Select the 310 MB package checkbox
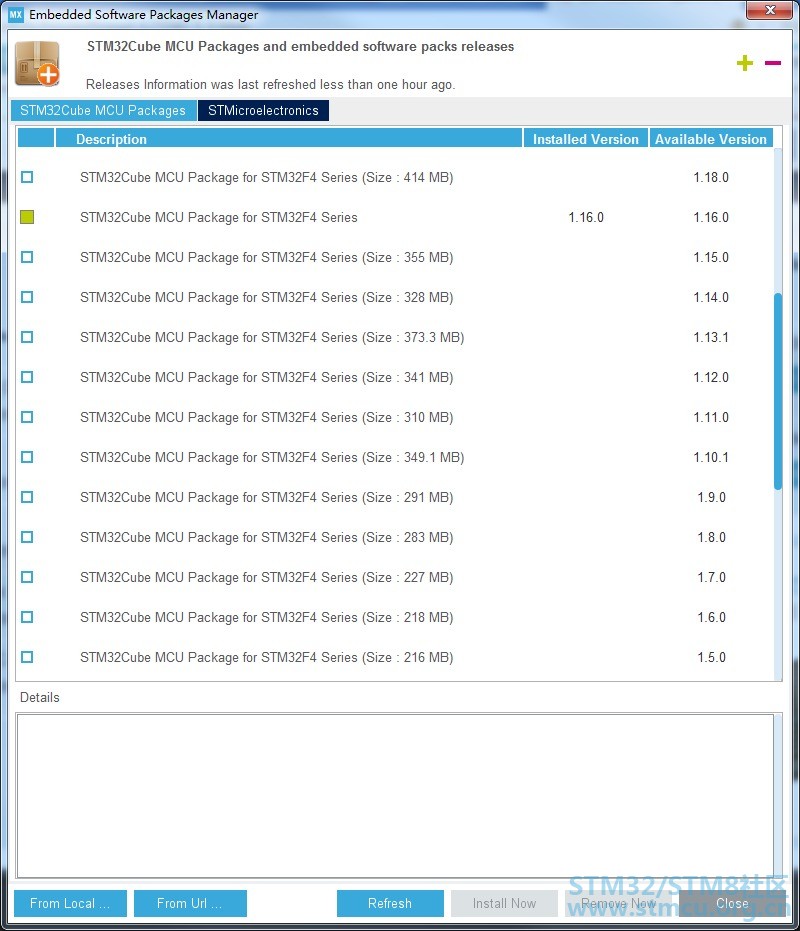The height and width of the screenshot is (931, 800). pos(27,417)
